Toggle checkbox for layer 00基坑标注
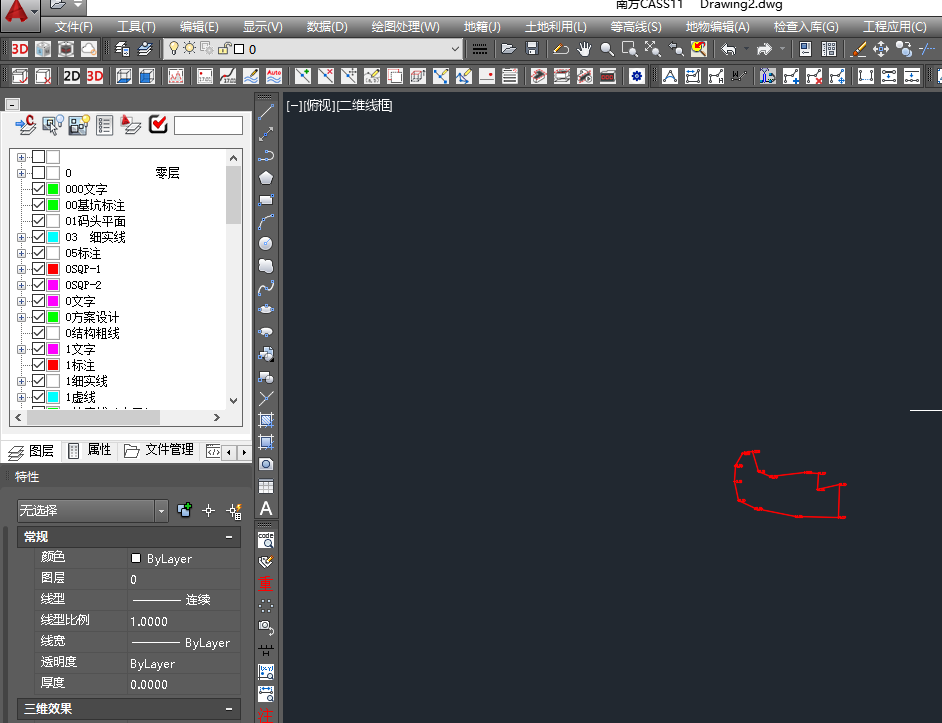This screenshot has width=942, height=723. pyautogui.click(x=38, y=205)
